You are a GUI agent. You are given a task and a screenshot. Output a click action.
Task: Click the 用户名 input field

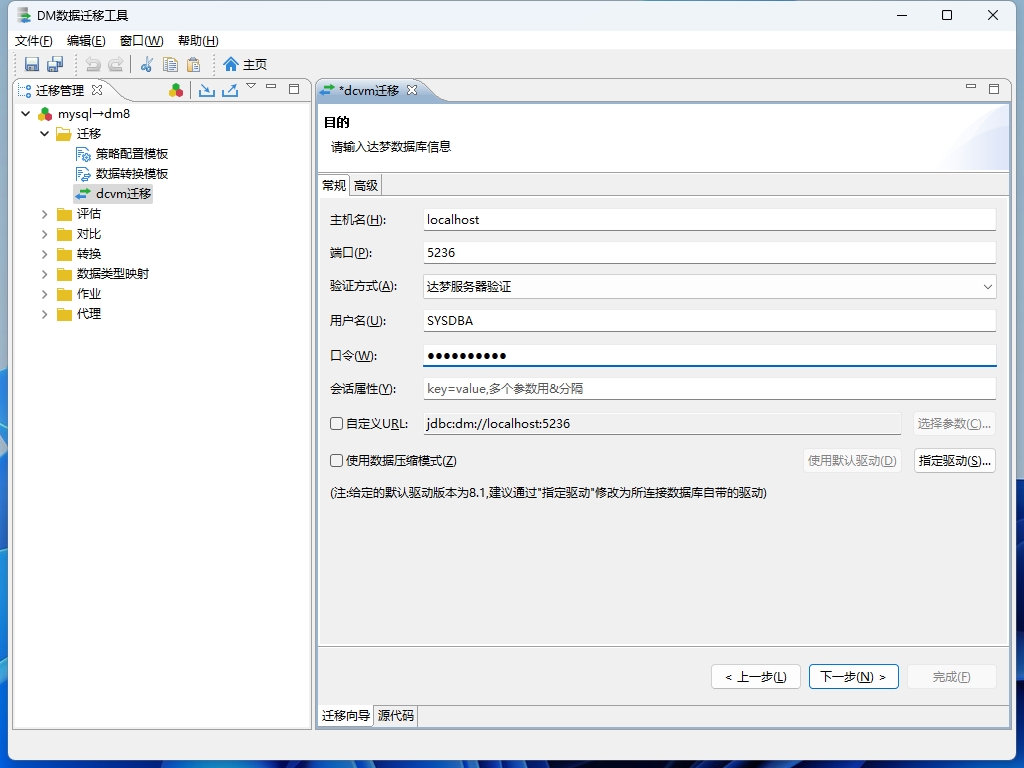(709, 321)
